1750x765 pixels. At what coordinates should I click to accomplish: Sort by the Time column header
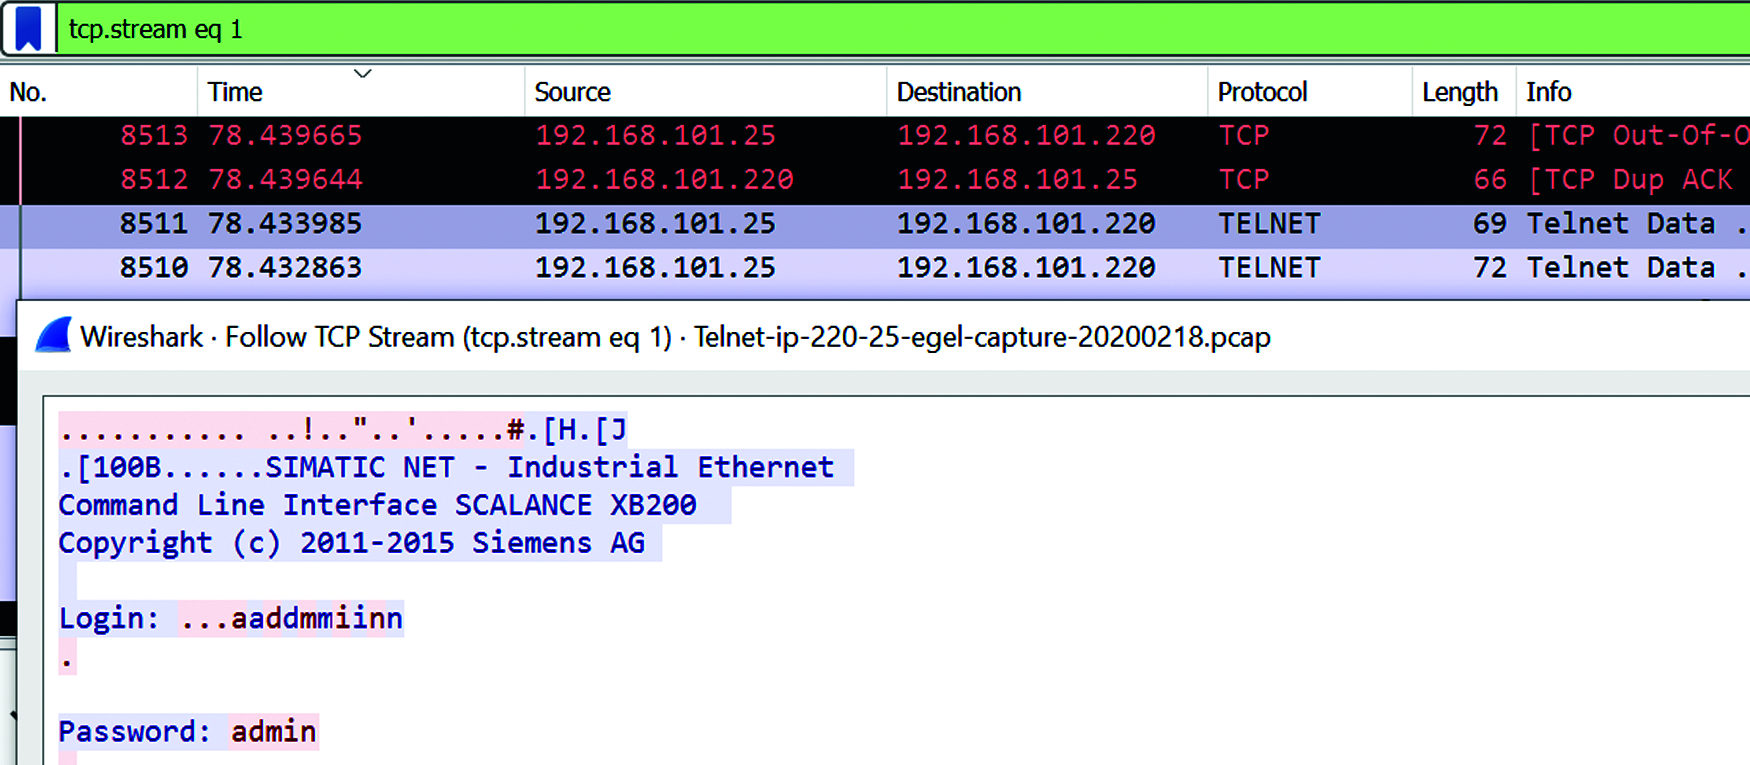coord(235,92)
